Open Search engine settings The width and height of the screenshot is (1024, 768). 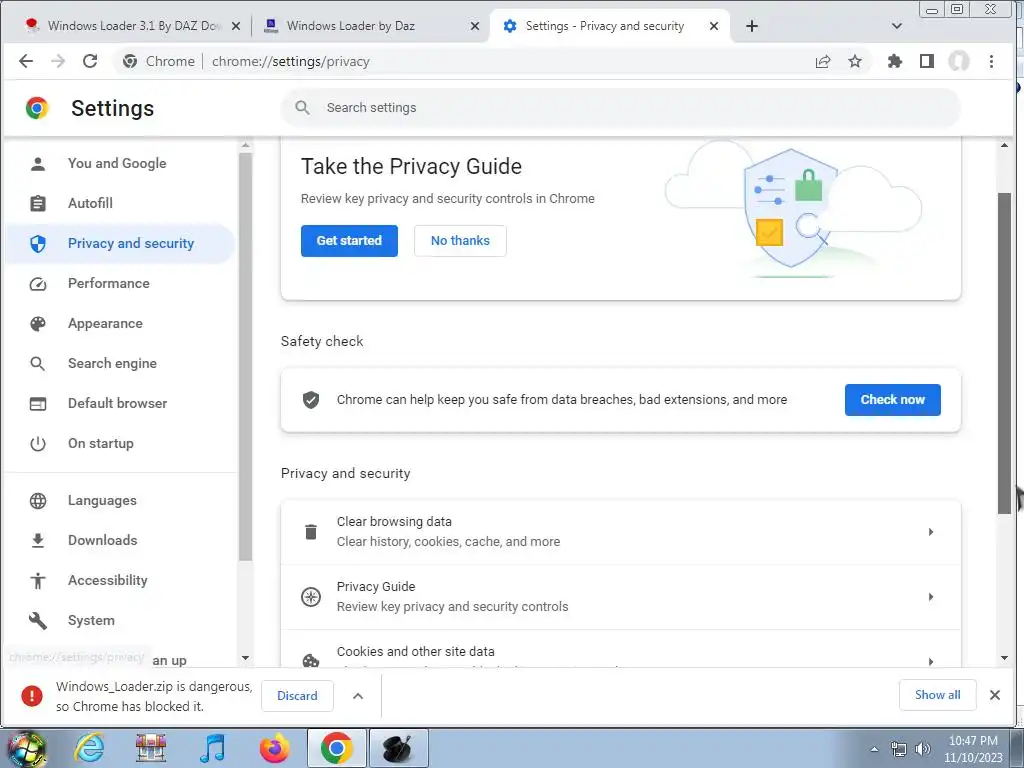click(x=118, y=363)
